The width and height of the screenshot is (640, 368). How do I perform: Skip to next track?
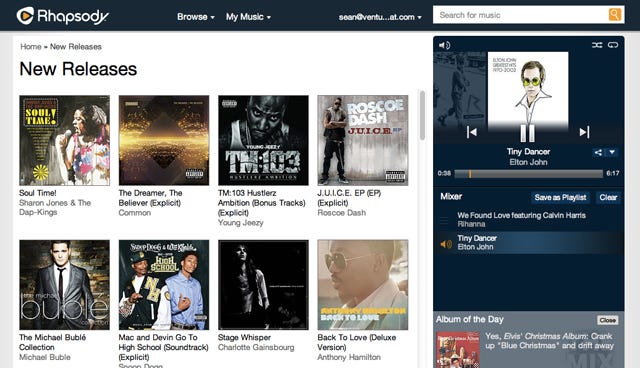[x=584, y=132]
